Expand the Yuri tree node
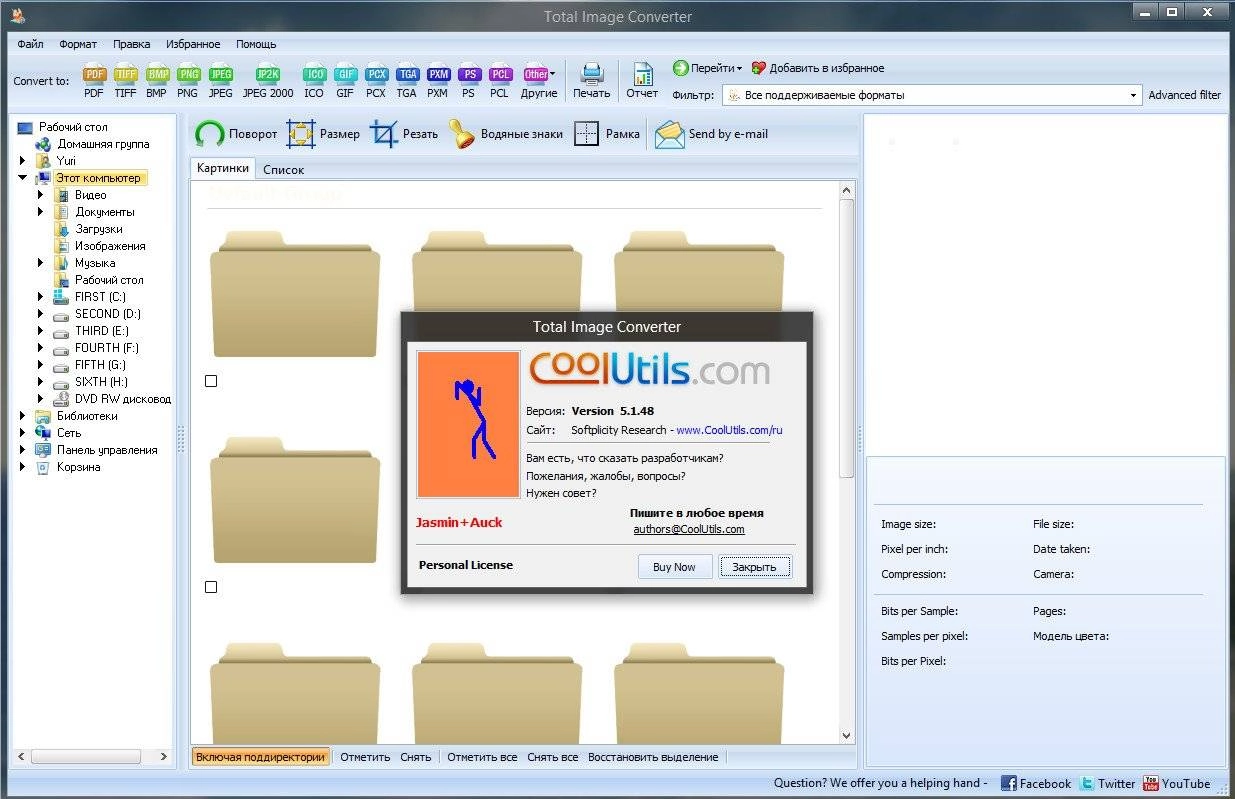1235x799 pixels. [x=23, y=160]
